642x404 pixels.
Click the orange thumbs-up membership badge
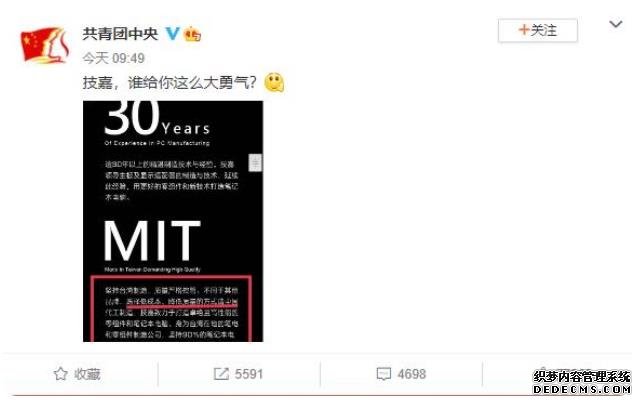192,34
